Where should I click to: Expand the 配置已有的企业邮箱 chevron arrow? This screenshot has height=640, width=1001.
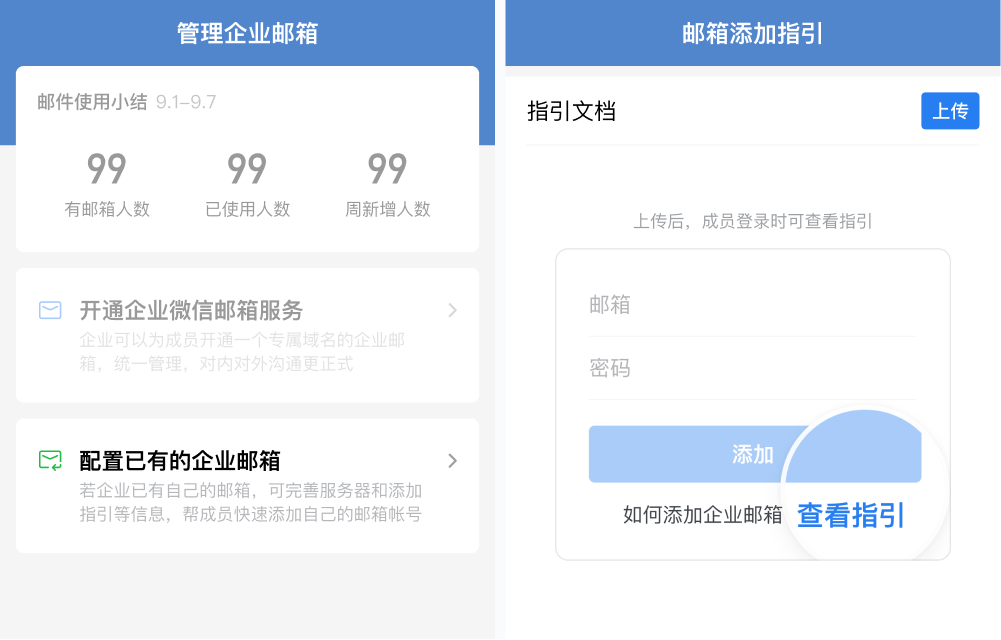coord(453,461)
